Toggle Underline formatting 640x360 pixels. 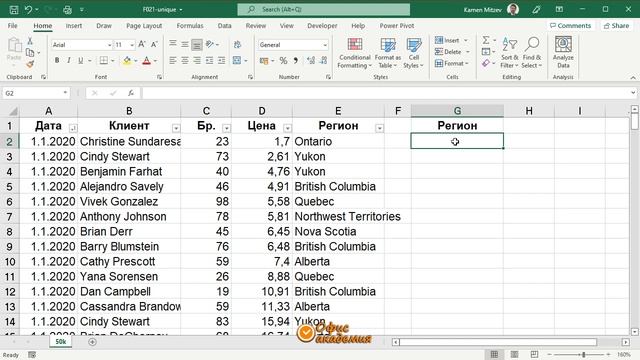pos(80,60)
